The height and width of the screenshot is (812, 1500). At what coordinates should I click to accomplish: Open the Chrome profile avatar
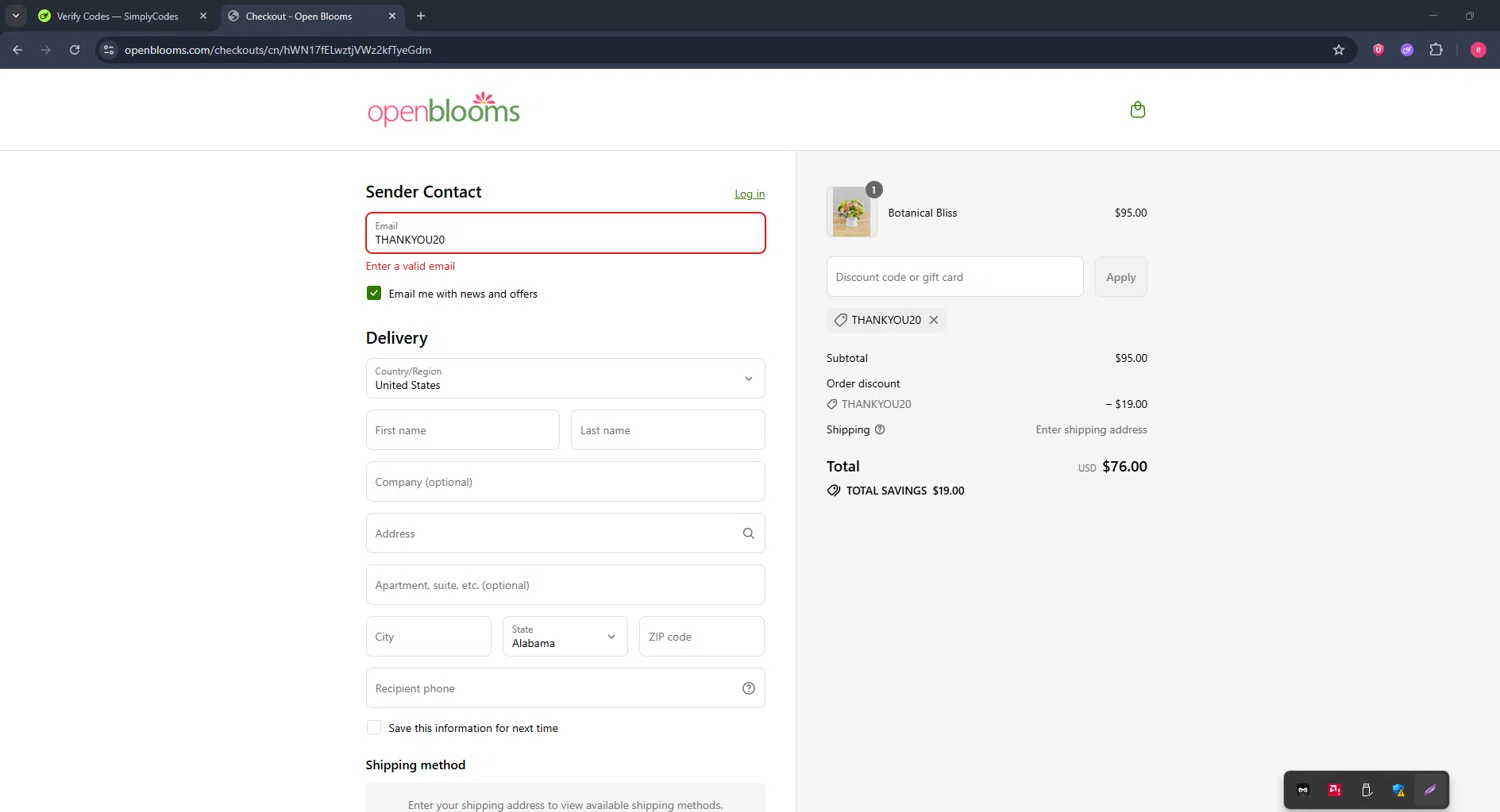(x=1478, y=50)
